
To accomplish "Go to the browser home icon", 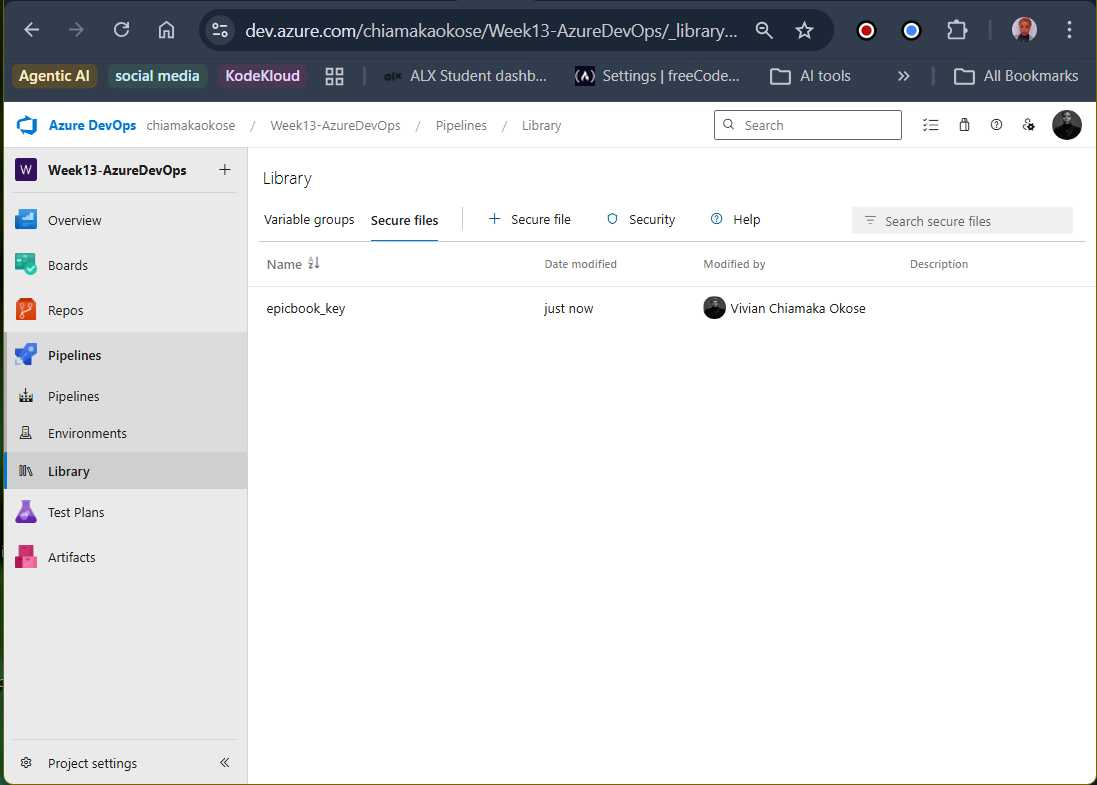I will 167,30.
